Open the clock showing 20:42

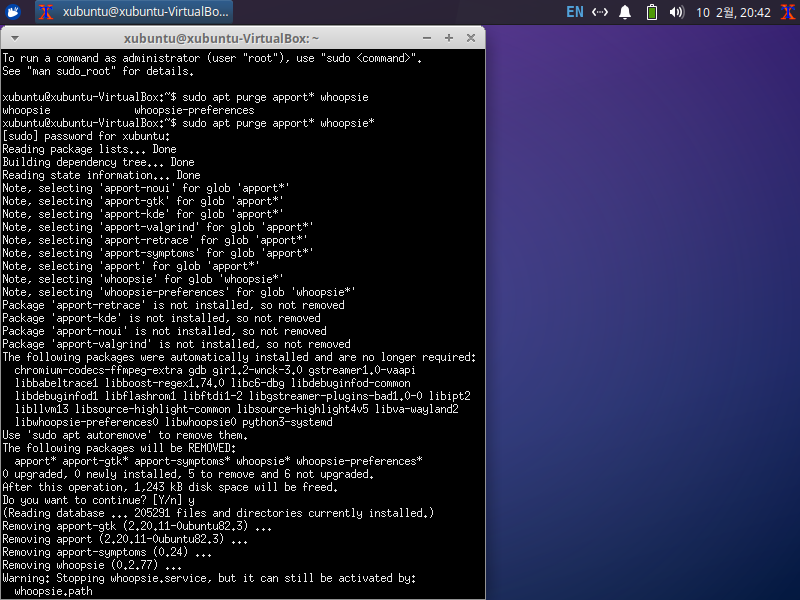(733, 12)
